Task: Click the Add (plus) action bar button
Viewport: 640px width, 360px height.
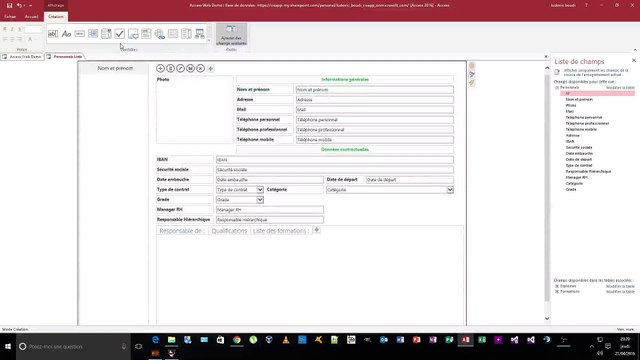Action: click(x=160, y=69)
